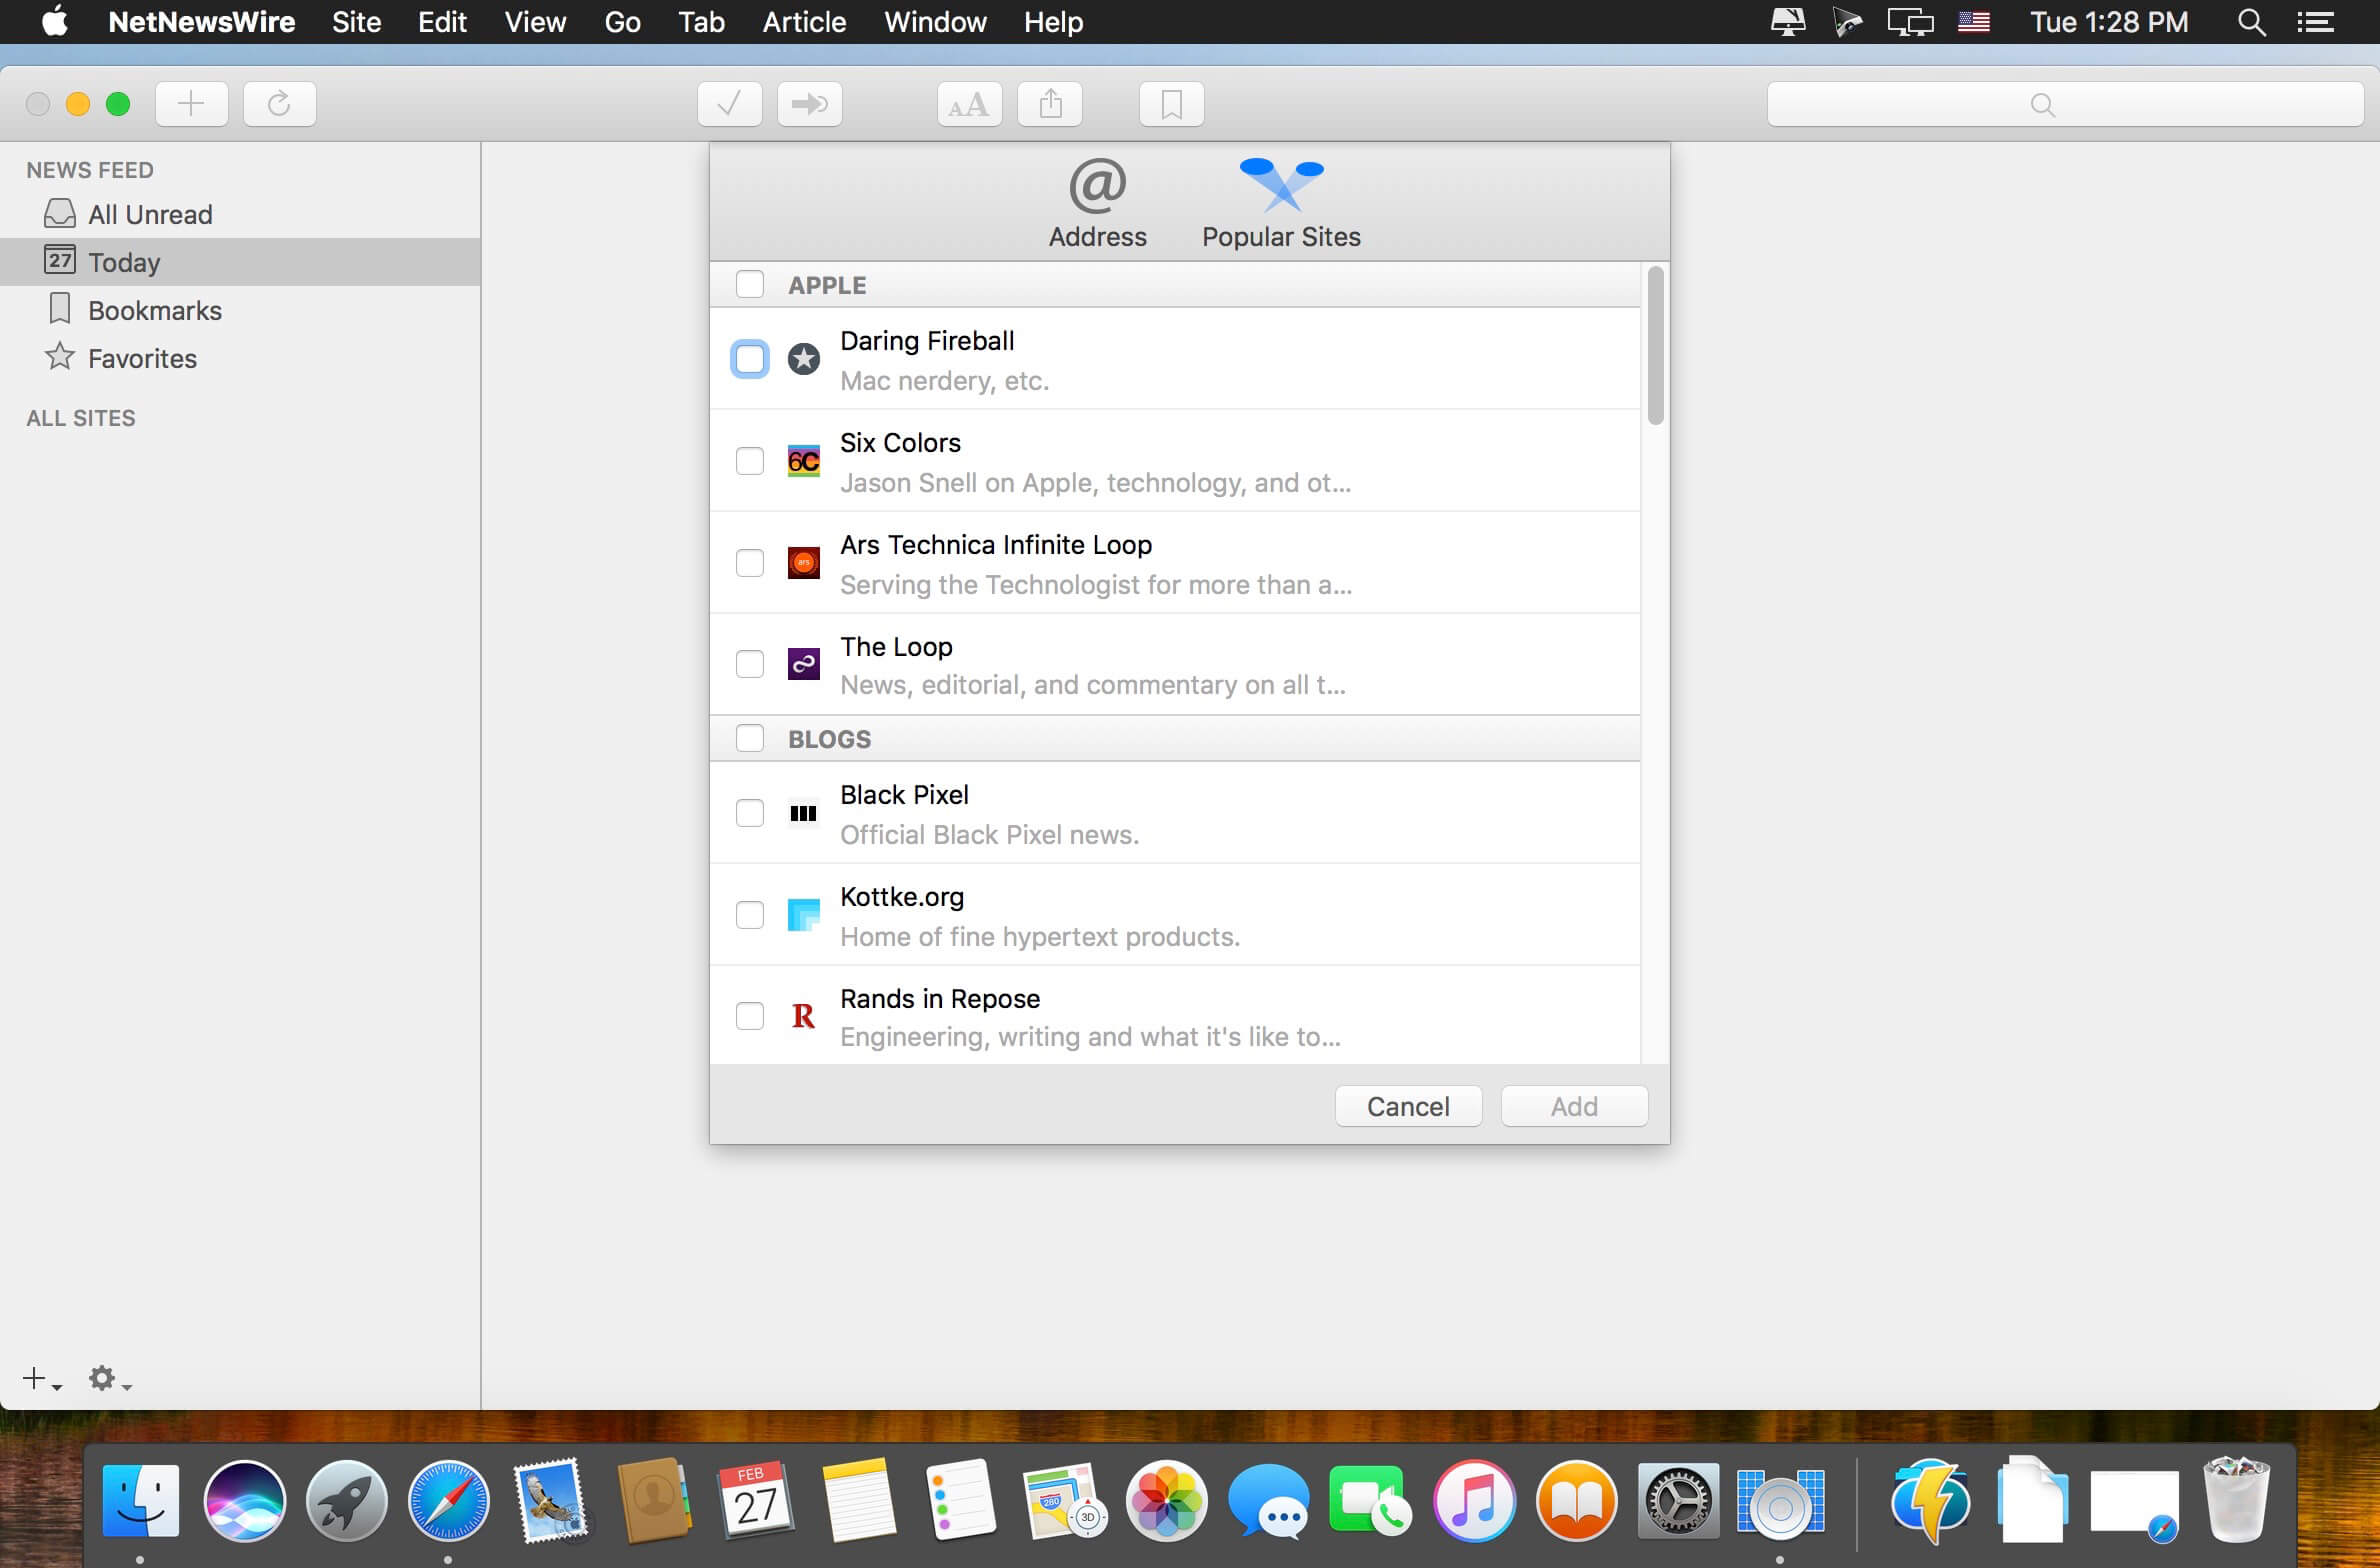Open the gear action dropdown

click(110, 1379)
